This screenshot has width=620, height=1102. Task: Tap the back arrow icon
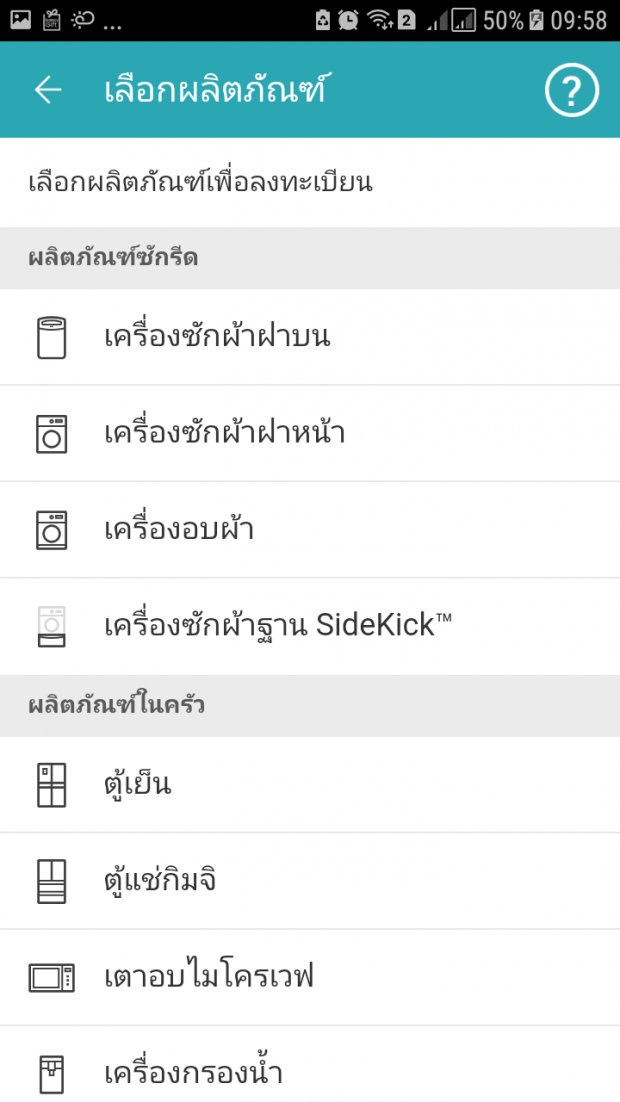coord(48,90)
